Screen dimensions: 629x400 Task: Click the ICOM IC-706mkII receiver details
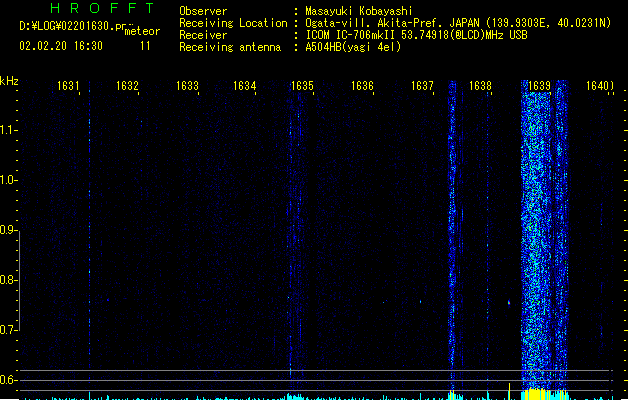[416, 35]
